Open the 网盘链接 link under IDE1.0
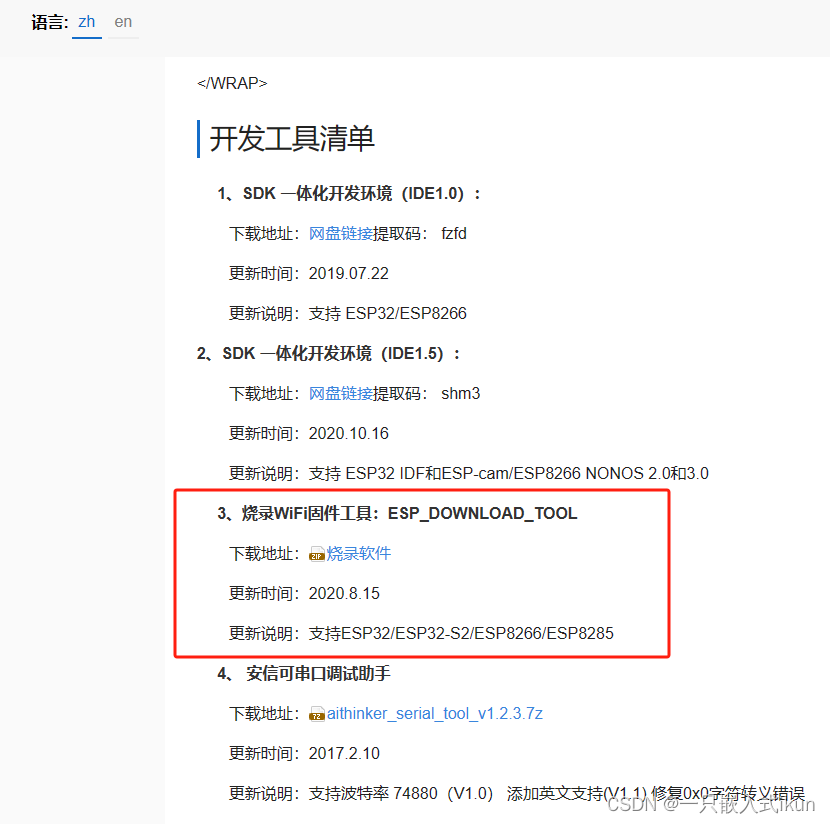830x824 pixels. tap(340, 233)
